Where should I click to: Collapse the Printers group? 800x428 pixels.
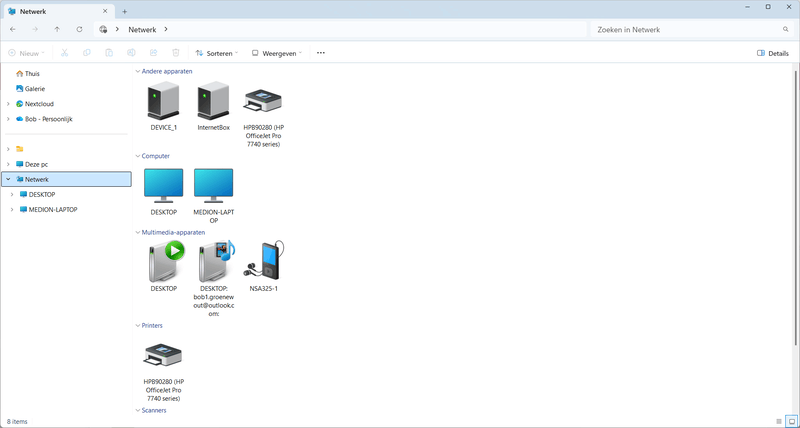click(x=138, y=325)
